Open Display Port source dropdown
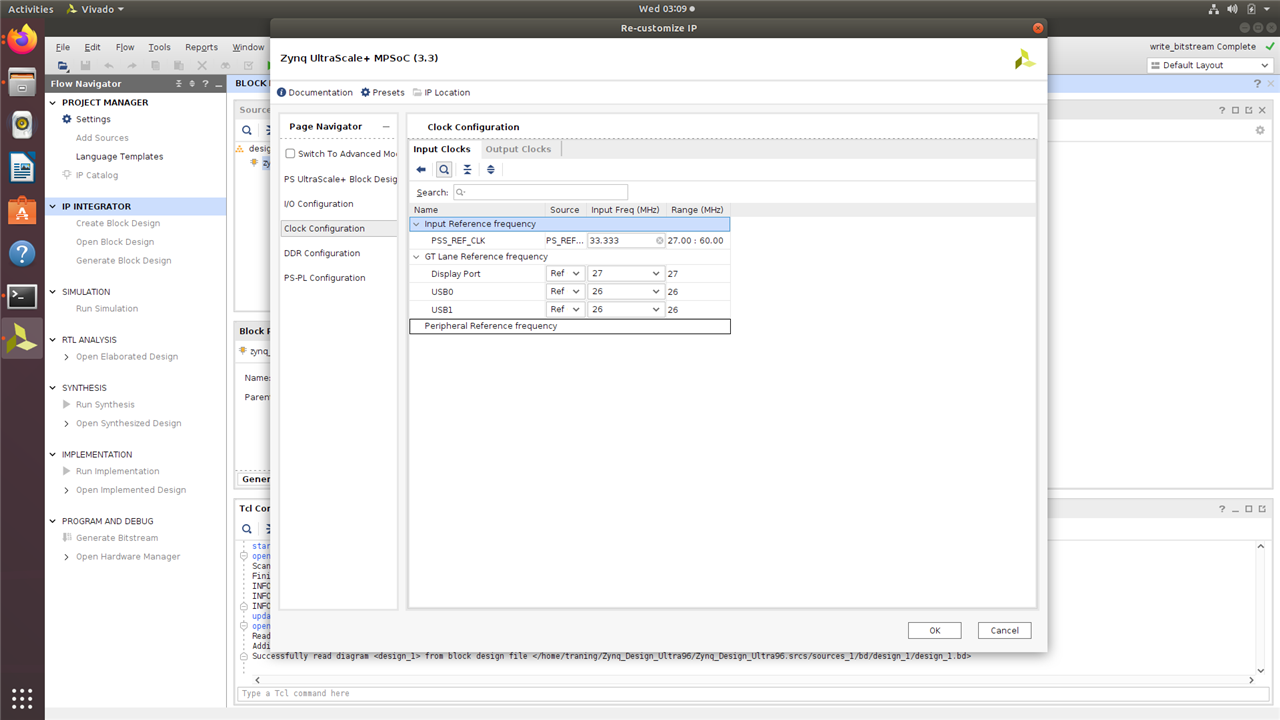1280x720 pixels. [x=565, y=274]
